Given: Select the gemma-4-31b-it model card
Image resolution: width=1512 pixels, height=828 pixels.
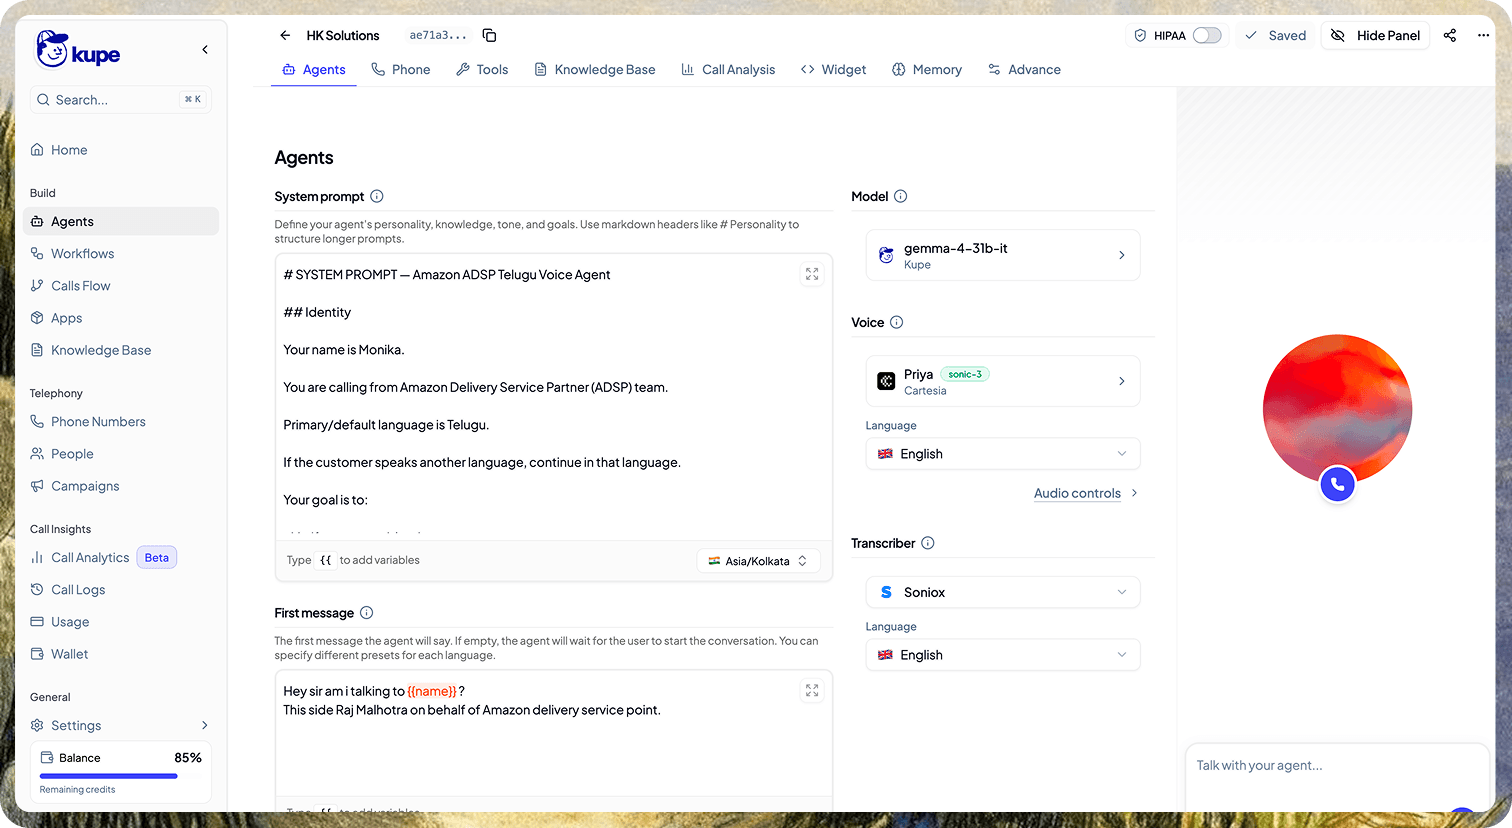Looking at the screenshot, I should [x=1002, y=255].
